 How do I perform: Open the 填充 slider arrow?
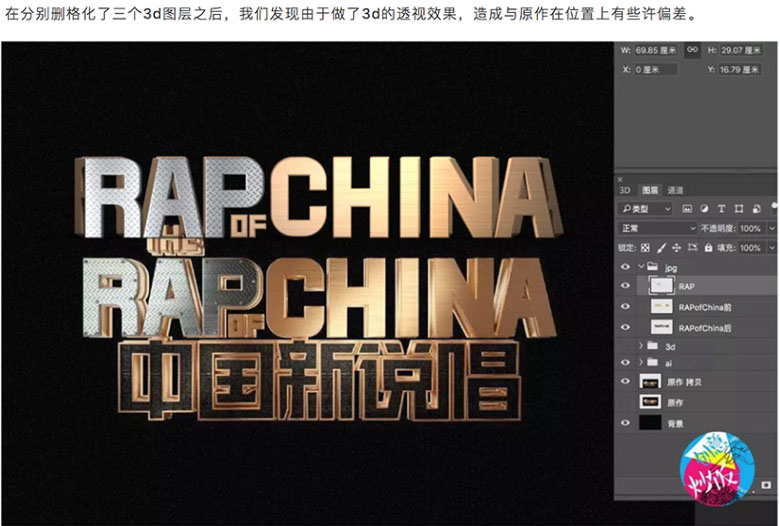772,247
